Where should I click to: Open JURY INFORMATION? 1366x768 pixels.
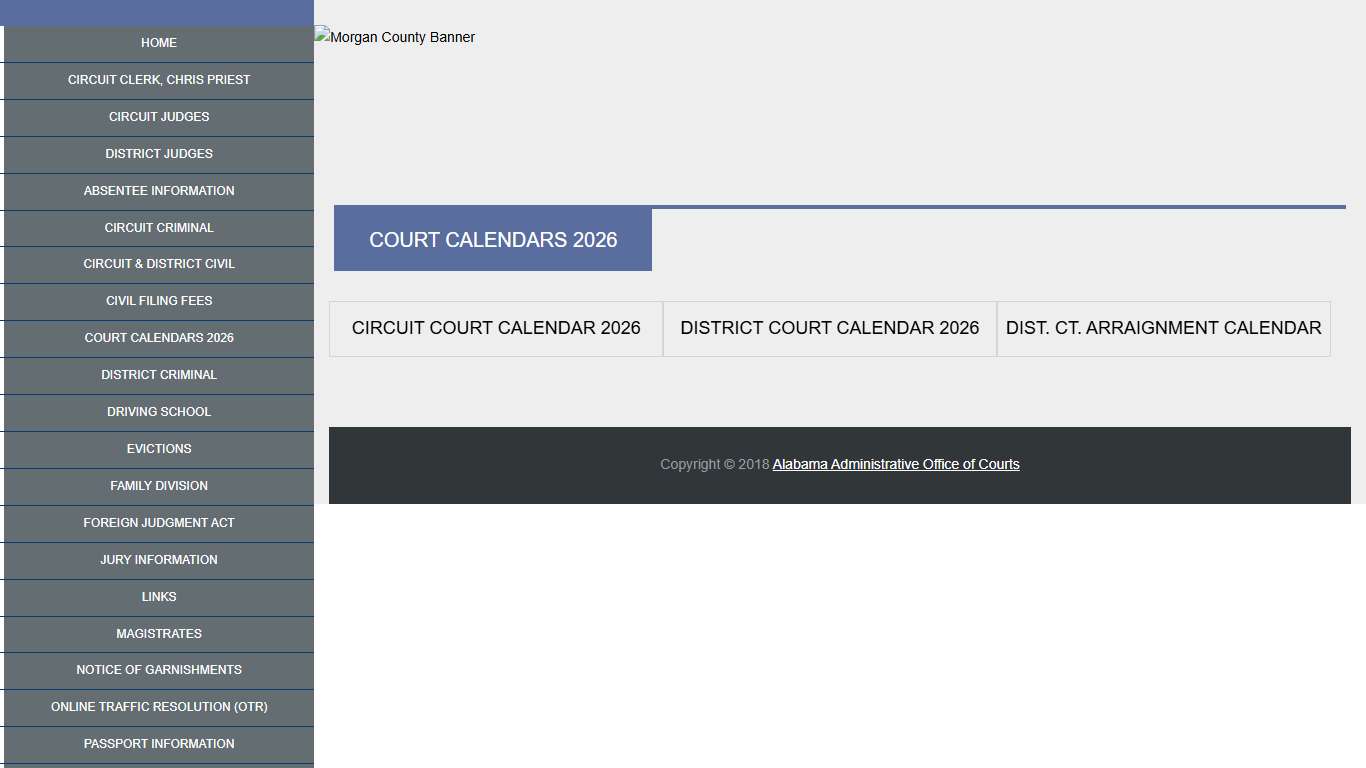pyautogui.click(x=158, y=560)
